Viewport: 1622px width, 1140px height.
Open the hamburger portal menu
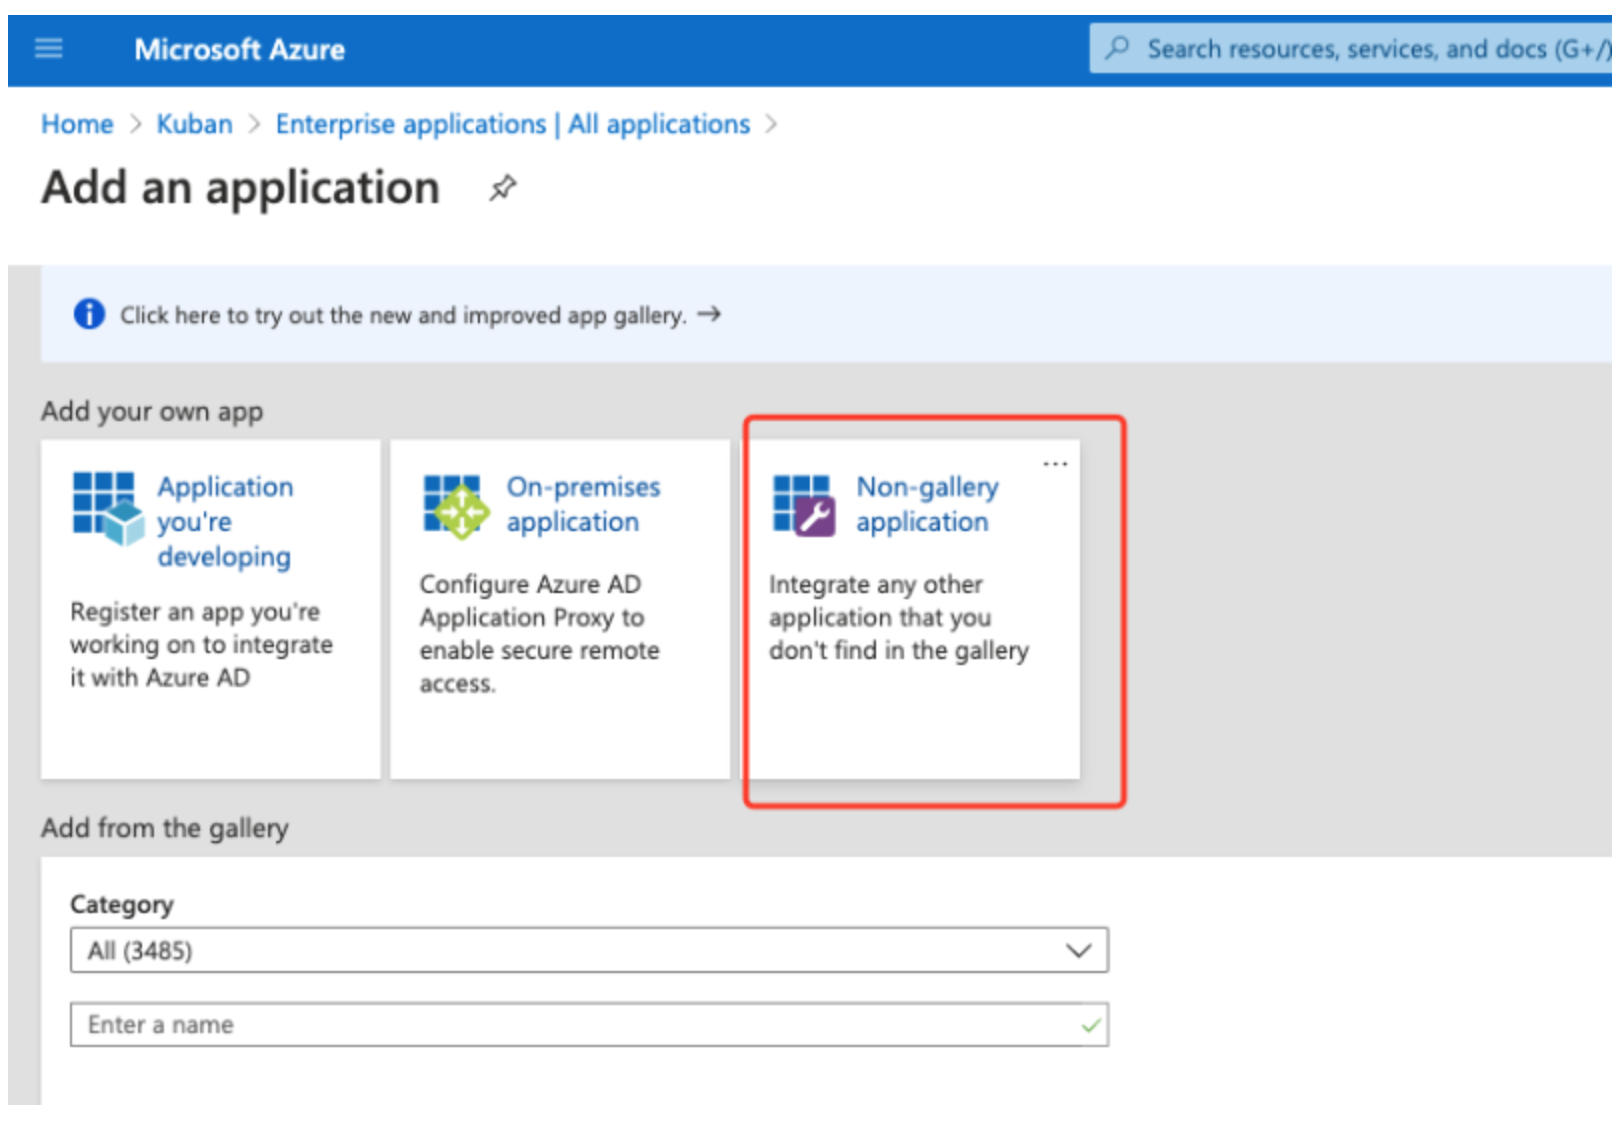pyautogui.click(x=48, y=48)
